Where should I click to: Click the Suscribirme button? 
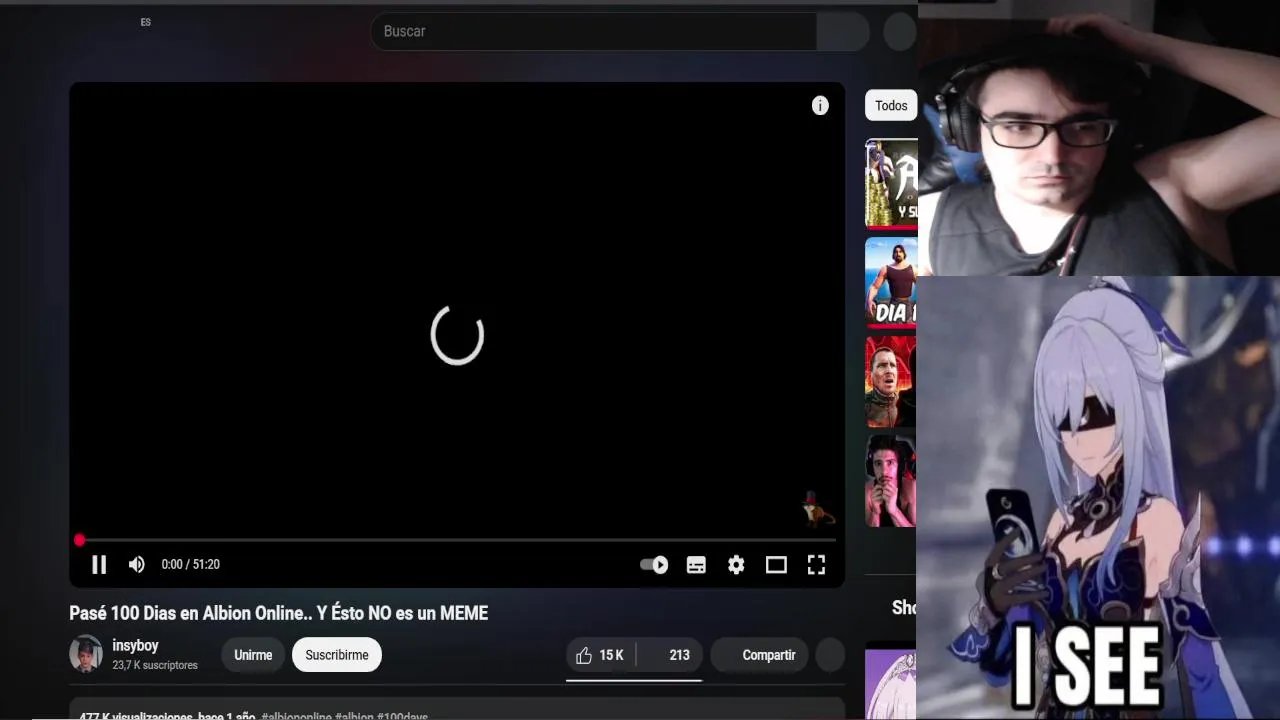[337, 655]
